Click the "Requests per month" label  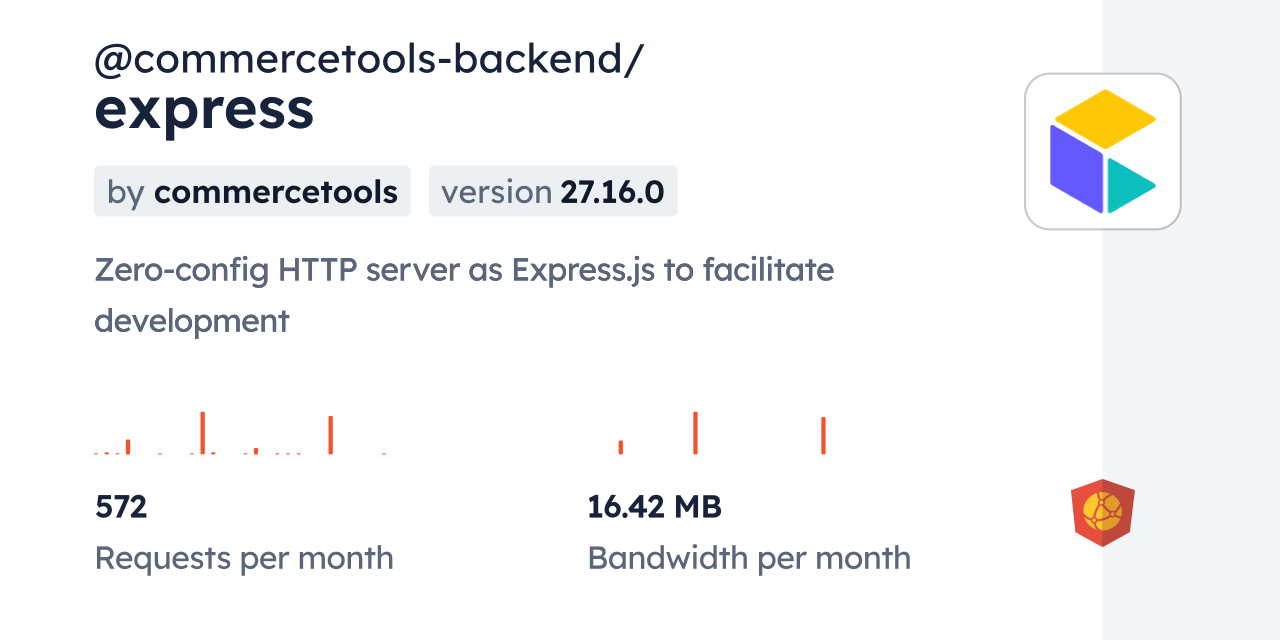pyautogui.click(x=244, y=558)
